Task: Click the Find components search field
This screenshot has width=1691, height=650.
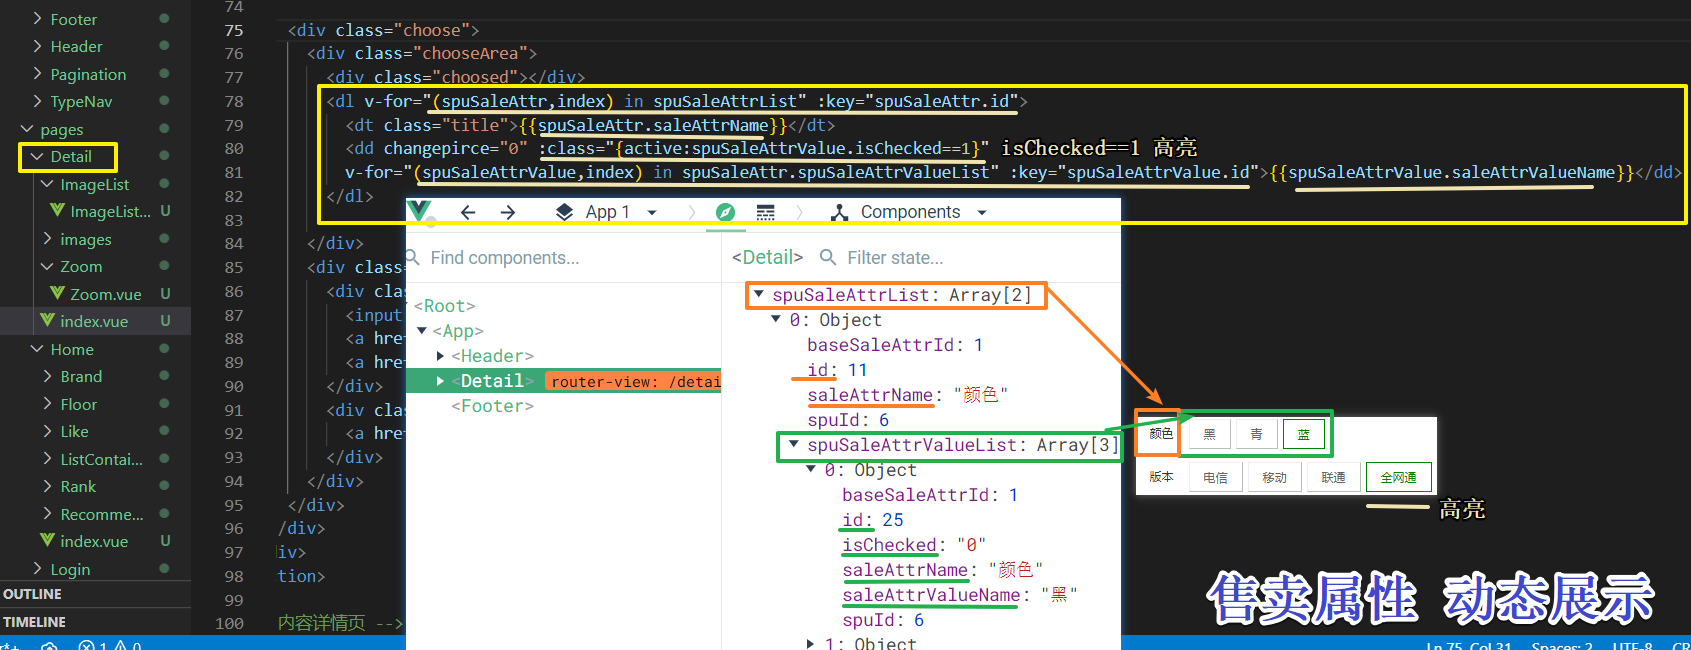Action: [505, 257]
